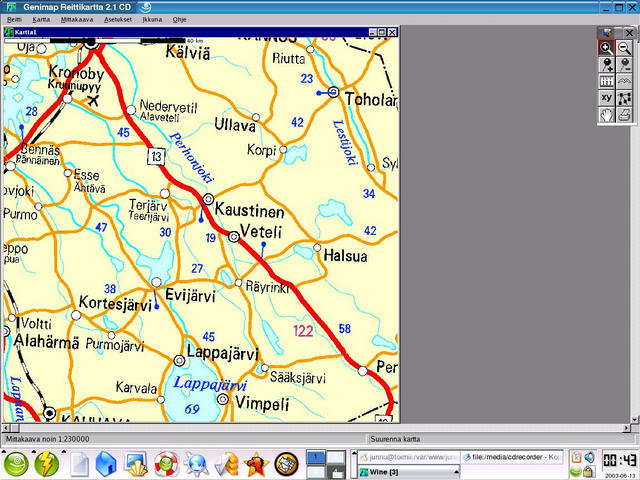
Task: Click the road 13 sign on map
Action: click(156, 156)
